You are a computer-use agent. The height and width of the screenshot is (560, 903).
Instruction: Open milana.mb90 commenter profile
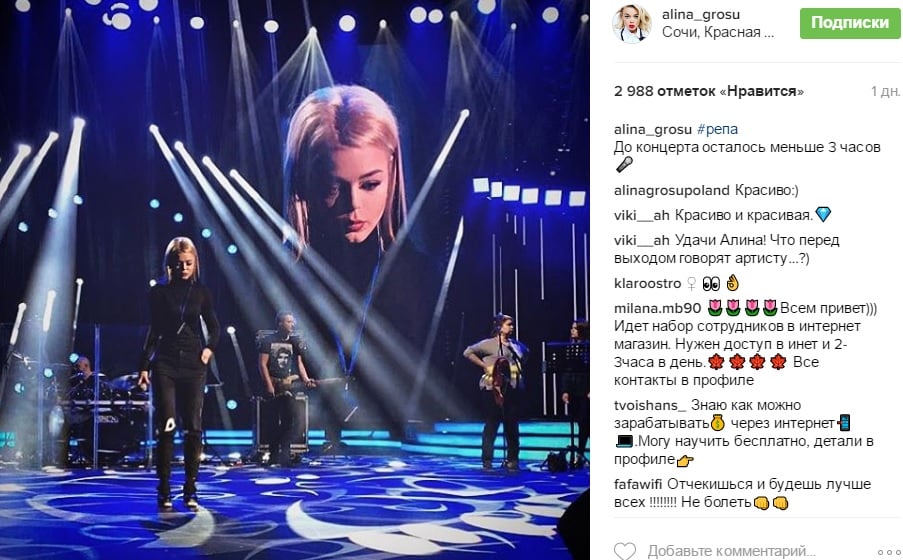[x=657, y=308]
